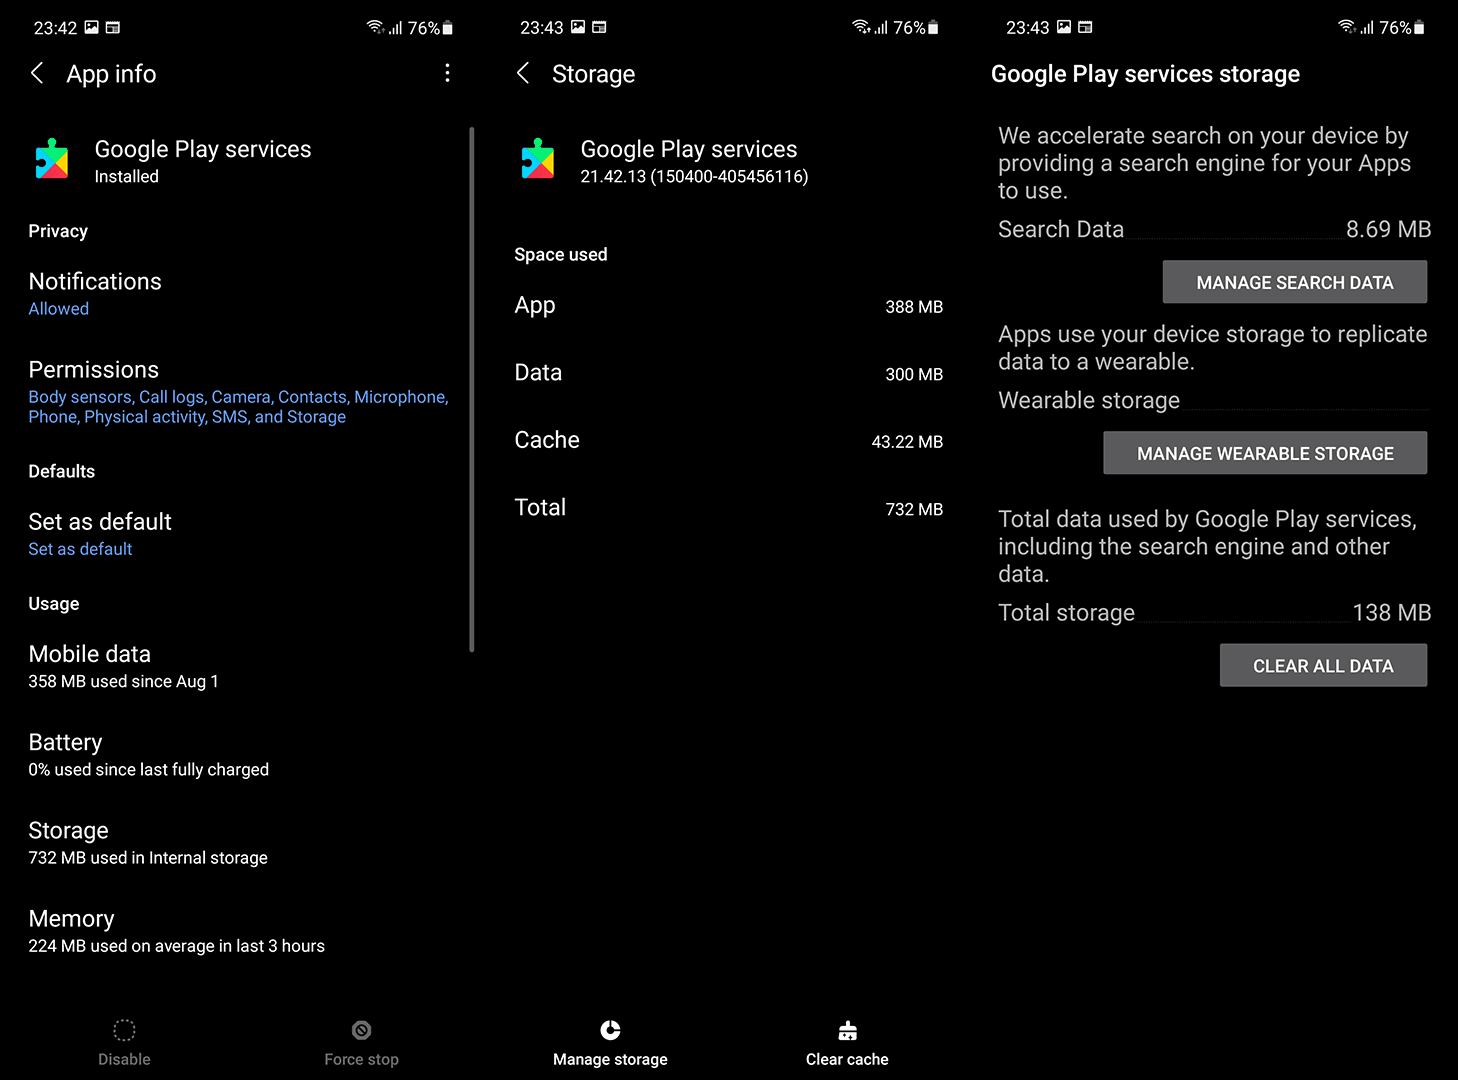Viewport: 1458px width, 1080px height.
Task: Tap the App row showing 388 MB
Action: [728, 306]
